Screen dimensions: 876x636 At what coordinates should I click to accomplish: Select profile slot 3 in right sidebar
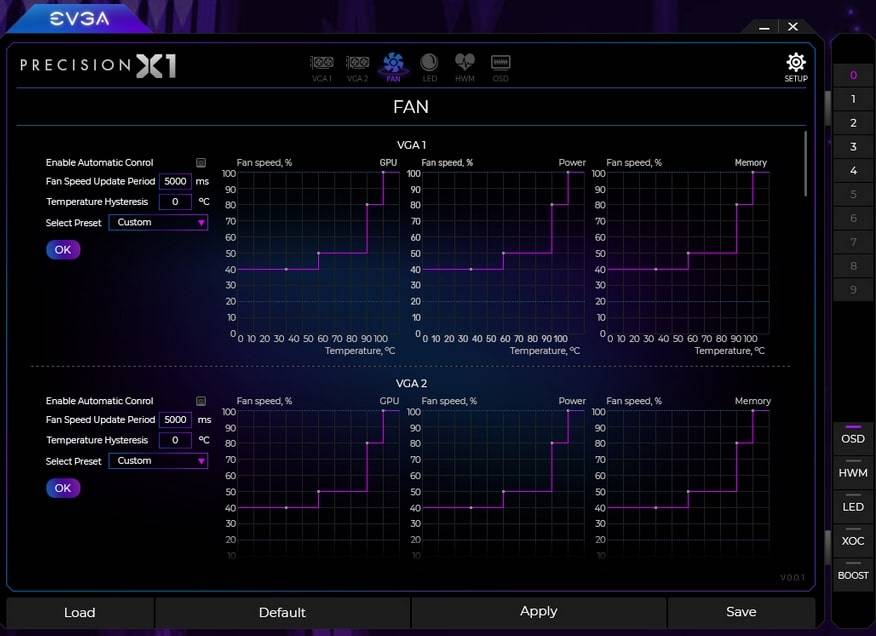pos(853,147)
